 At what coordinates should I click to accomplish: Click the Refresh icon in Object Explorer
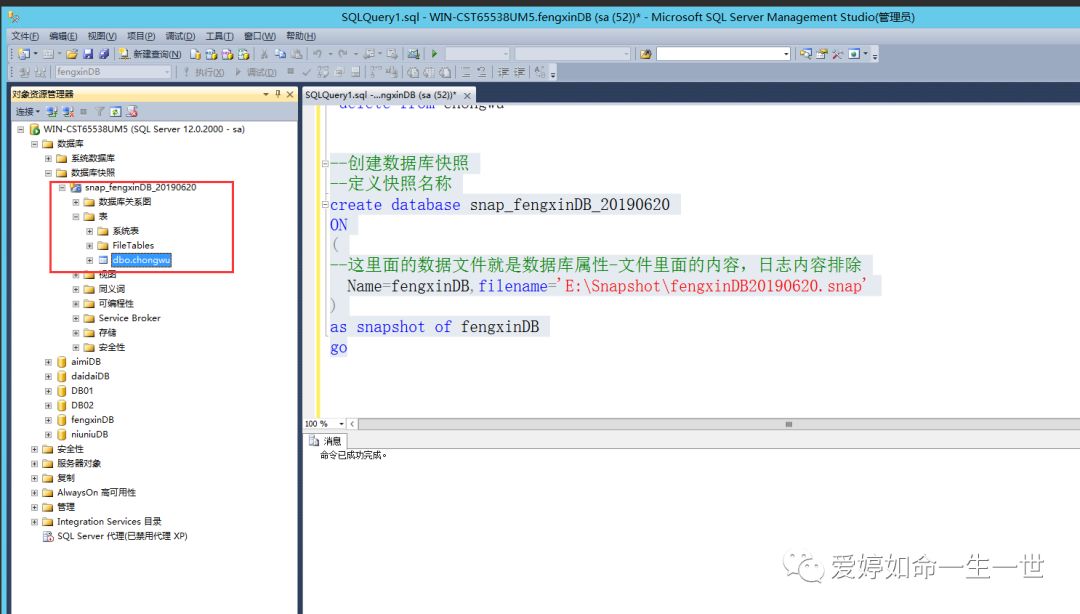[x=116, y=112]
